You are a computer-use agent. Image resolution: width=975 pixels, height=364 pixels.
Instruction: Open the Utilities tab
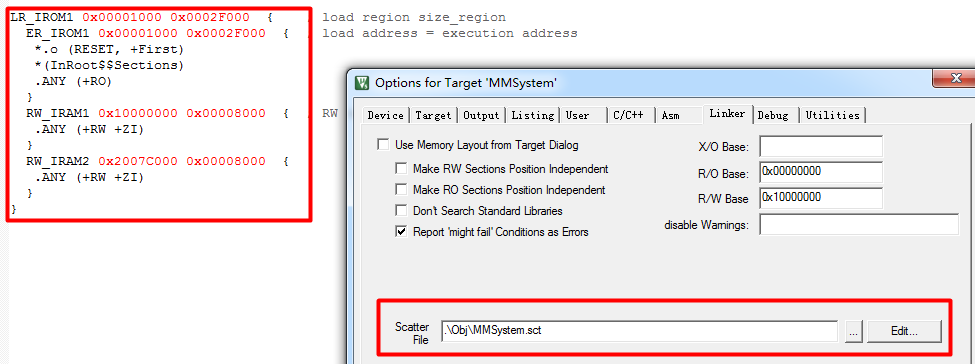pos(833,115)
